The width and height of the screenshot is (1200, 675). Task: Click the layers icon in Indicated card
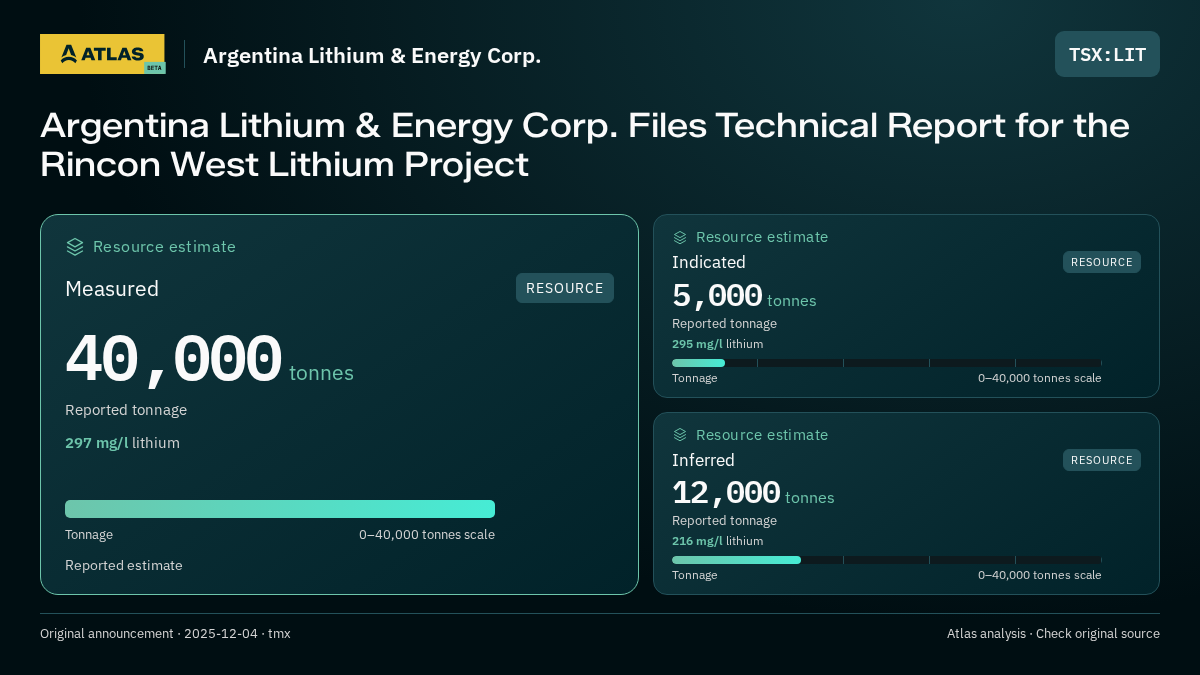click(x=680, y=237)
